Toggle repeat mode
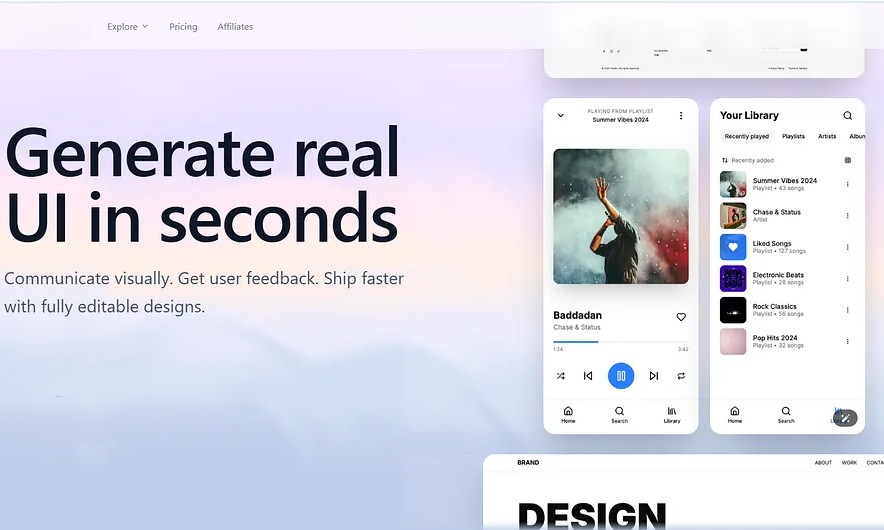This screenshot has height=530, width=884. pyautogui.click(x=681, y=376)
